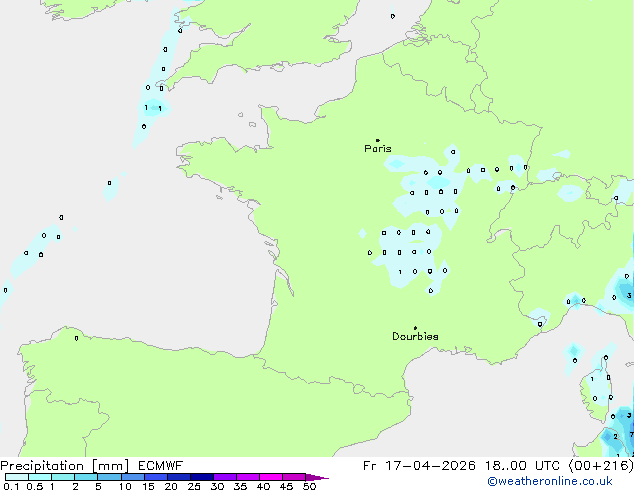Click the Dourbies city label

pyautogui.click(x=415, y=336)
